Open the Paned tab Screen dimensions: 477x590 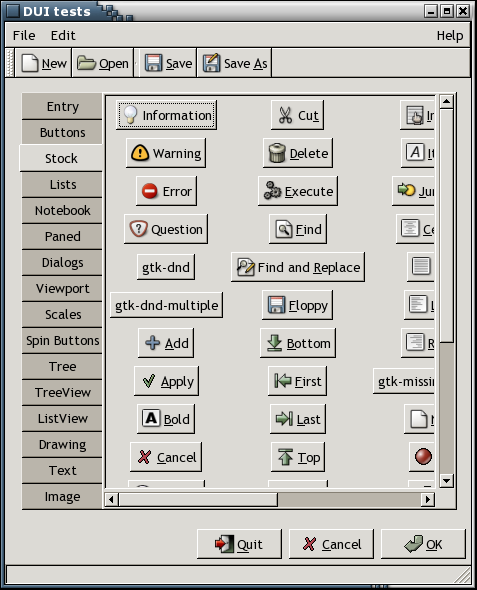pyautogui.click(x=62, y=236)
